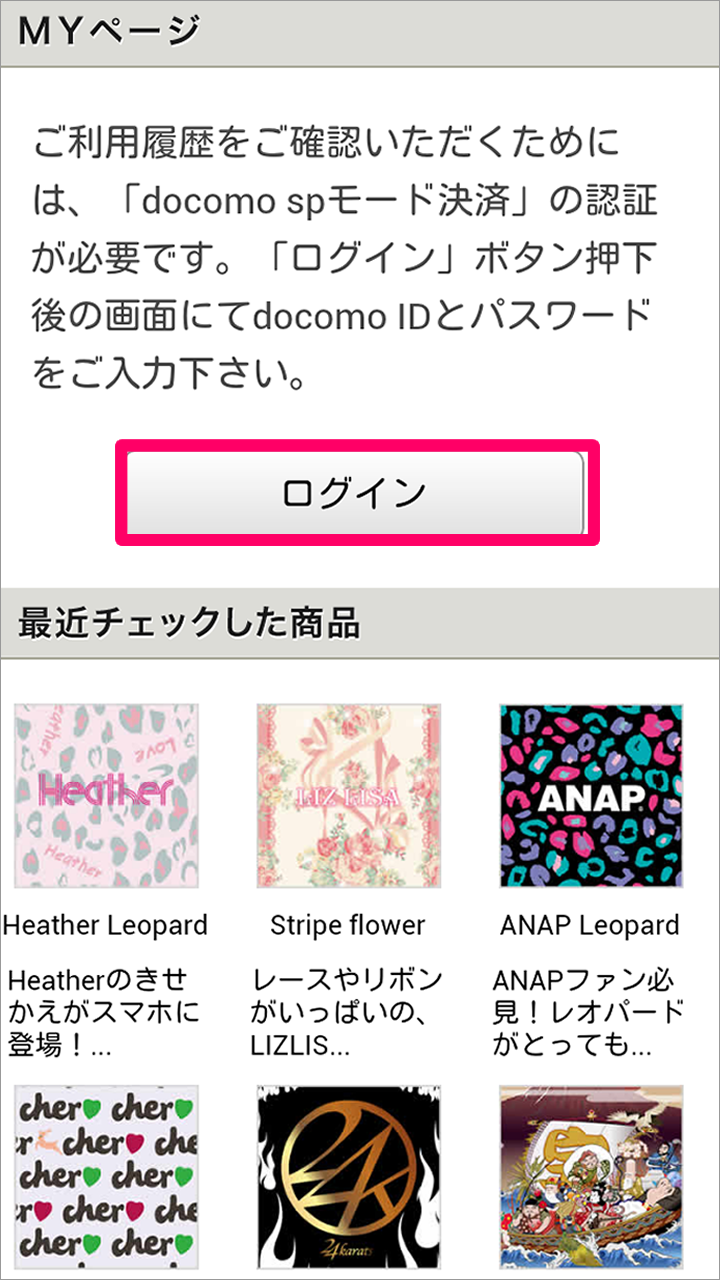Click the 最近チェックした商品 section header
This screenshot has width=720, height=1280.
(360, 623)
